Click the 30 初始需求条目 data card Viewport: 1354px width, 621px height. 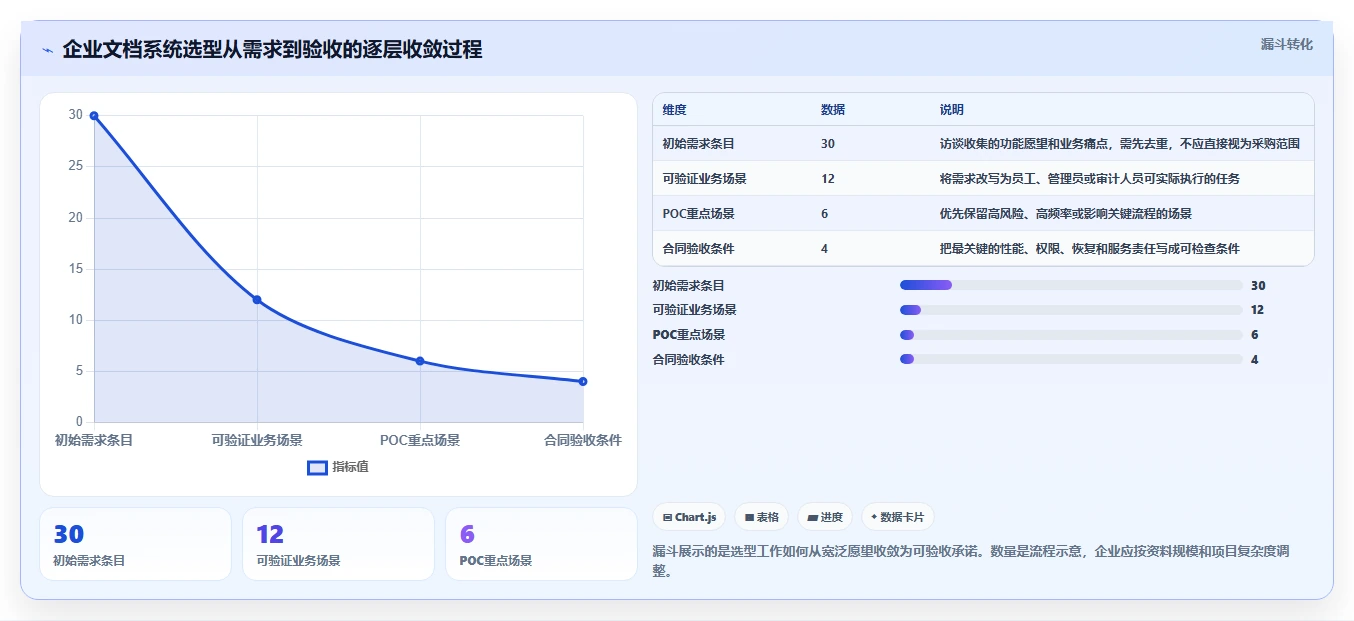point(135,544)
